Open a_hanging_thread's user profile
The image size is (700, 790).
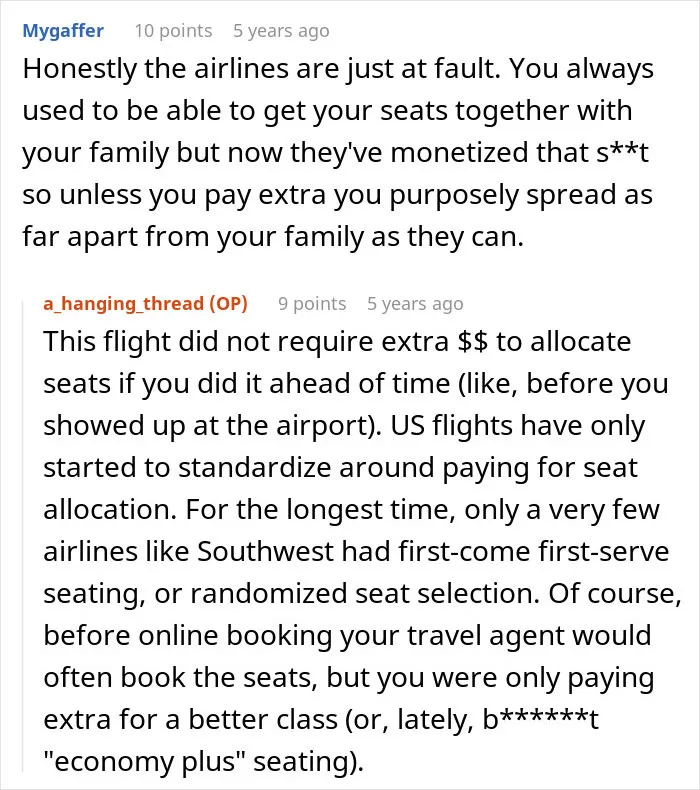[x=123, y=304]
